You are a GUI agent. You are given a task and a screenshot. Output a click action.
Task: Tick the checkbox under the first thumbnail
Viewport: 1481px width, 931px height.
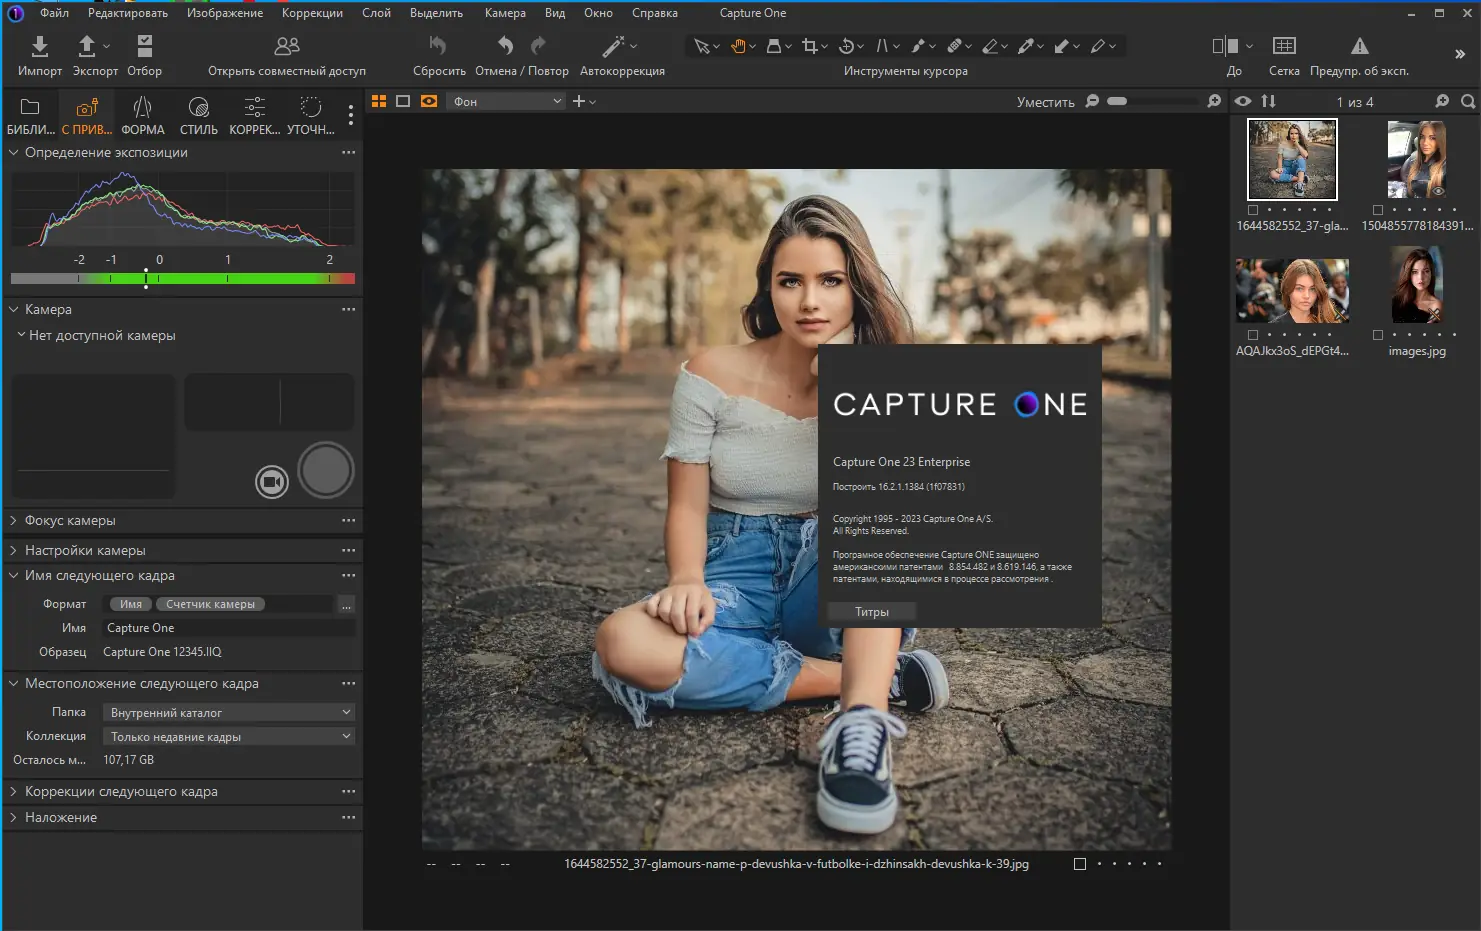(x=1253, y=210)
